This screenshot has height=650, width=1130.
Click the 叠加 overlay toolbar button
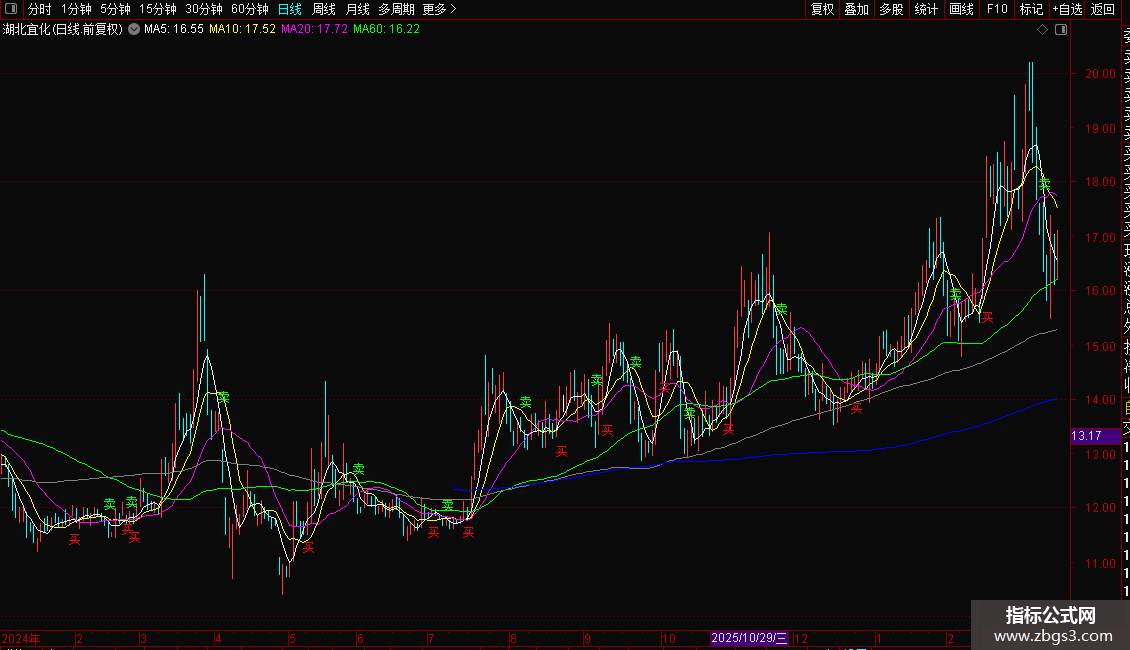click(x=856, y=9)
